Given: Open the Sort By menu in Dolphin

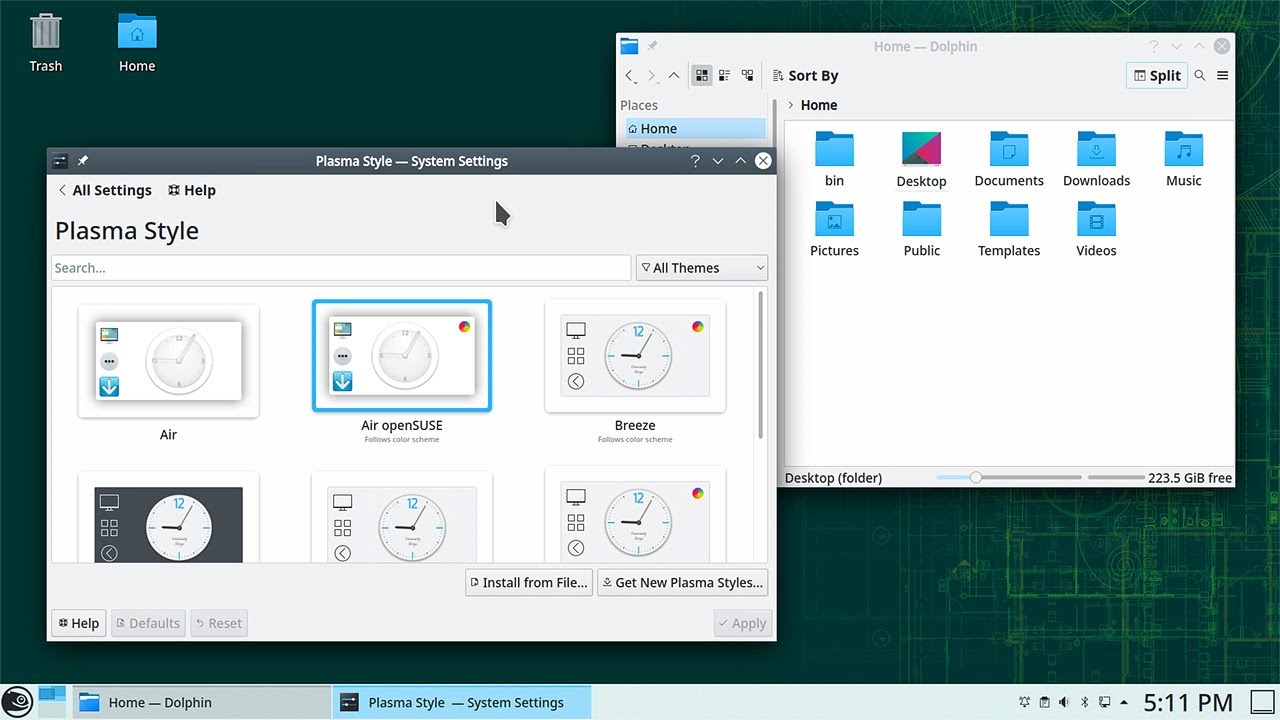Looking at the screenshot, I should point(806,76).
